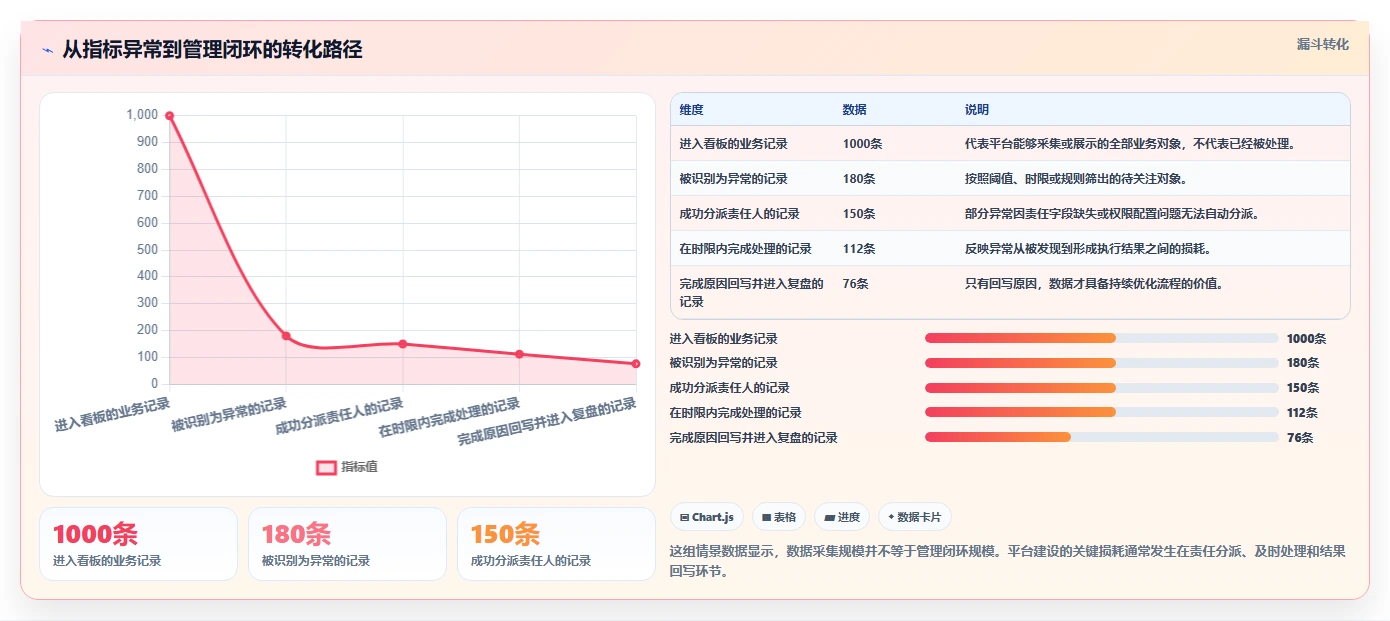Click the progress bar for 进入看板的业务记录
This screenshot has height=621, width=1390.
tap(1102, 338)
